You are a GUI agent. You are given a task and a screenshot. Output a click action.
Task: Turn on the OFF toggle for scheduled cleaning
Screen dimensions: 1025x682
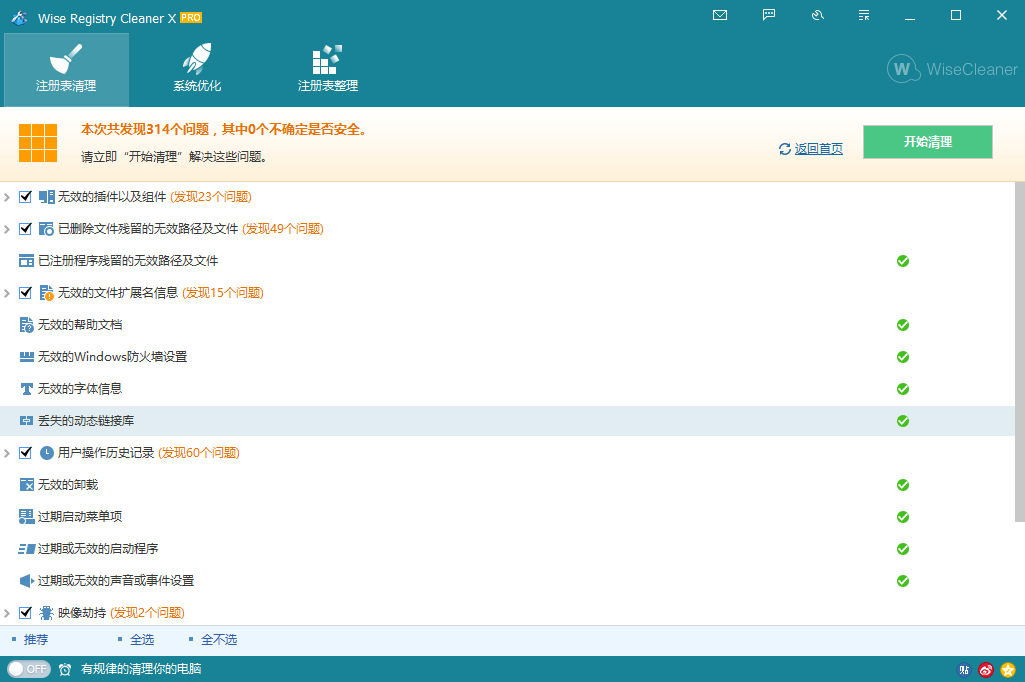tap(29, 669)
